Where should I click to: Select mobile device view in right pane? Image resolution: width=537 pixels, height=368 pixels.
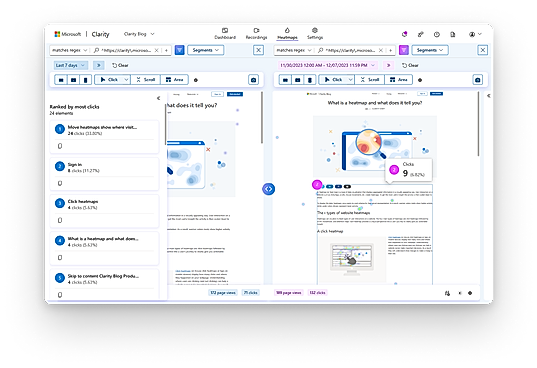pos(310,80)
